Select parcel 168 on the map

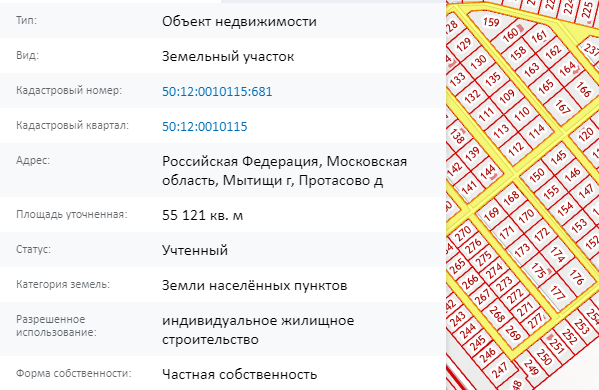point(511,197)
